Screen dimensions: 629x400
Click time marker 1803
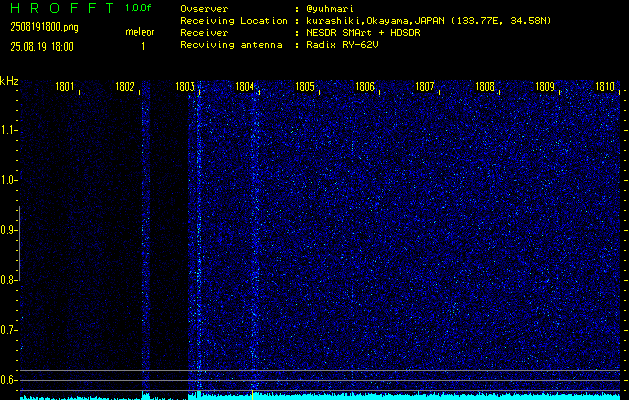pos(185,87)
